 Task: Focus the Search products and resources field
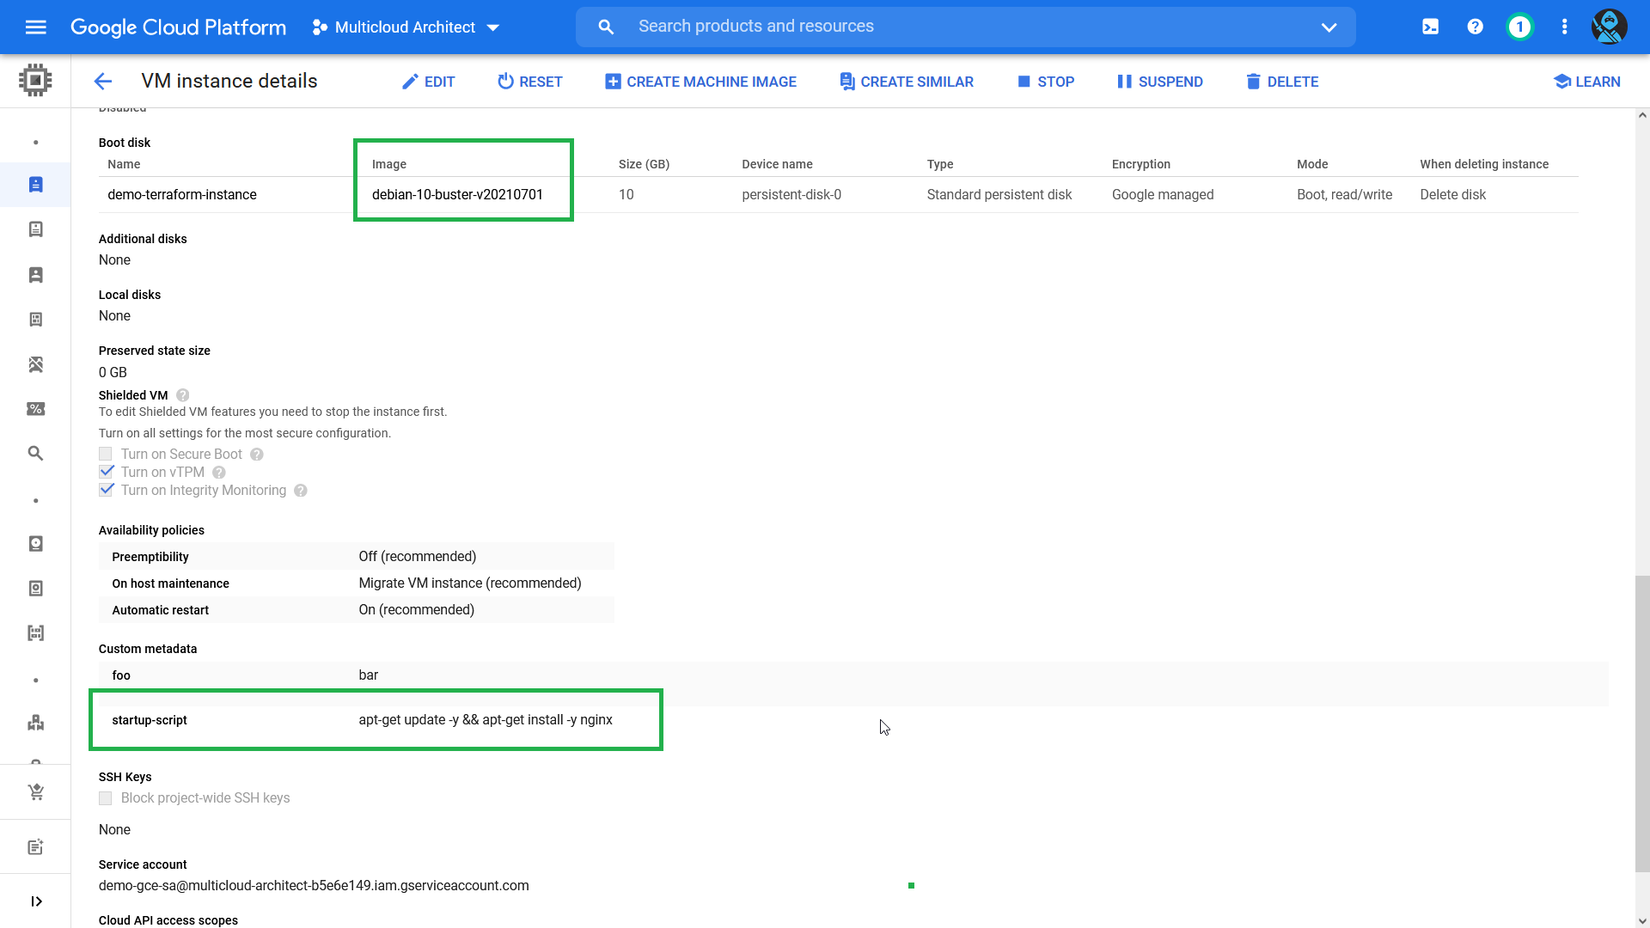[x=966, y=27]
